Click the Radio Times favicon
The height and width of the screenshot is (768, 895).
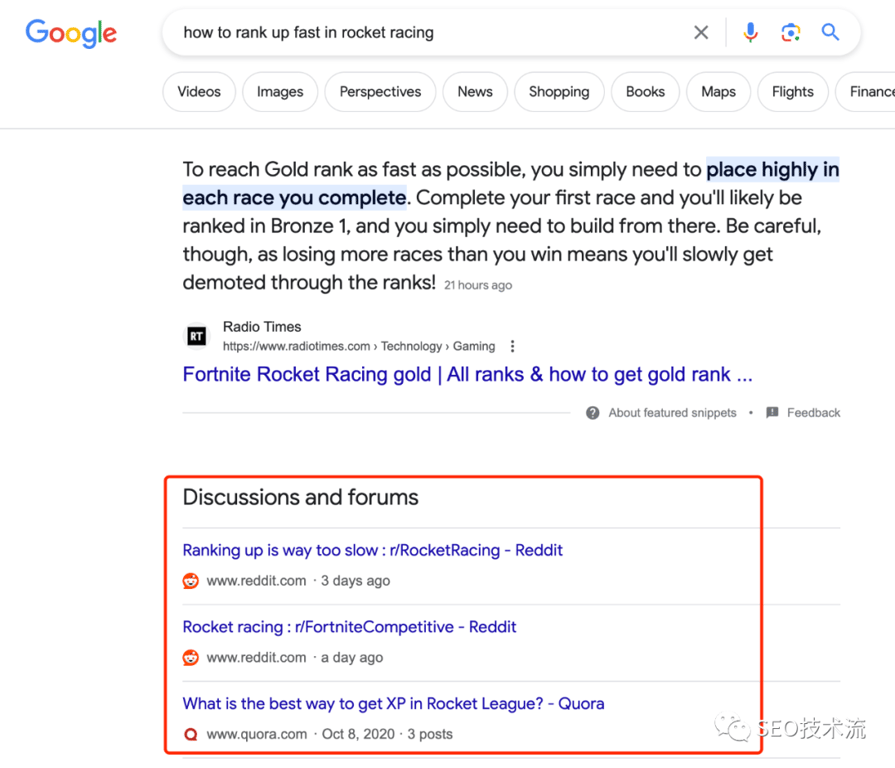[197, 337]
